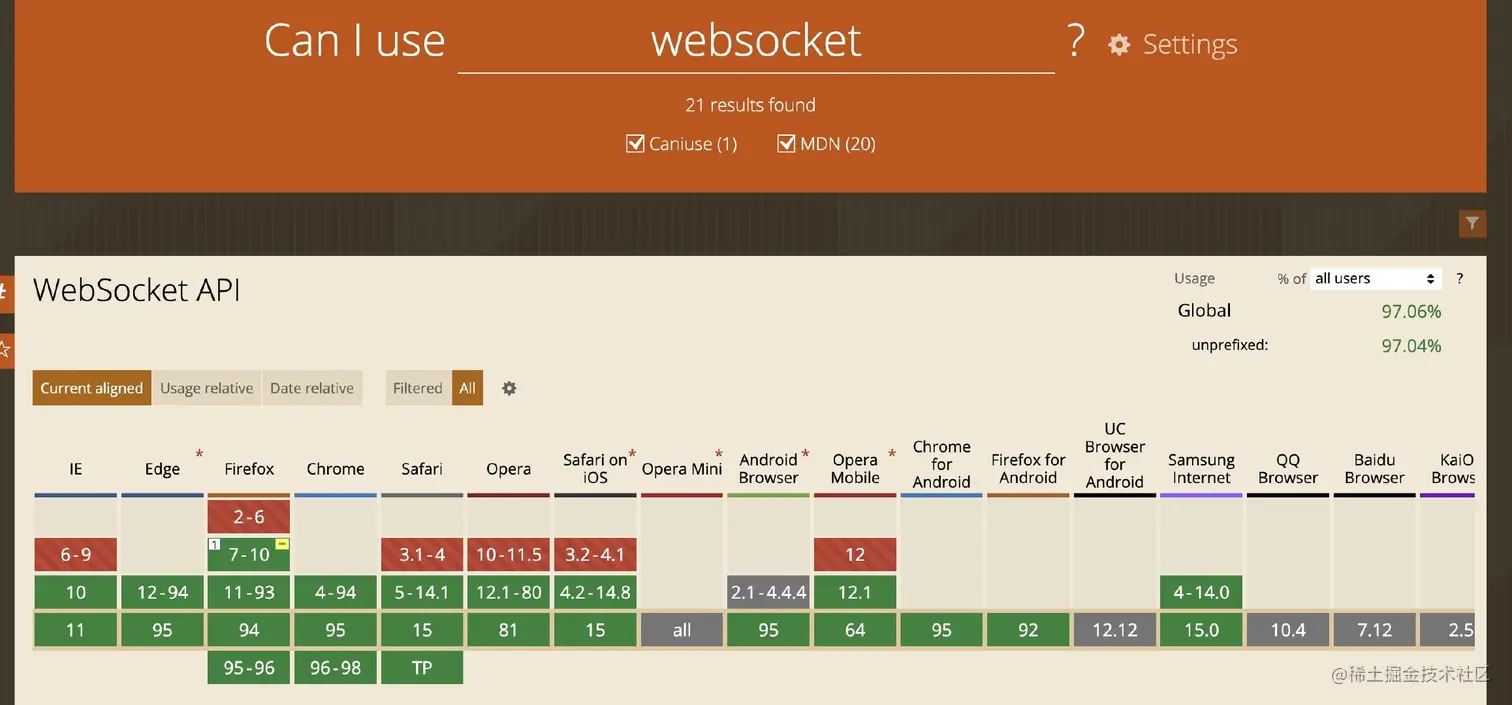Click note marker 1 on Firefox 7-10
Screen dimensions: 1512x705
214,544
